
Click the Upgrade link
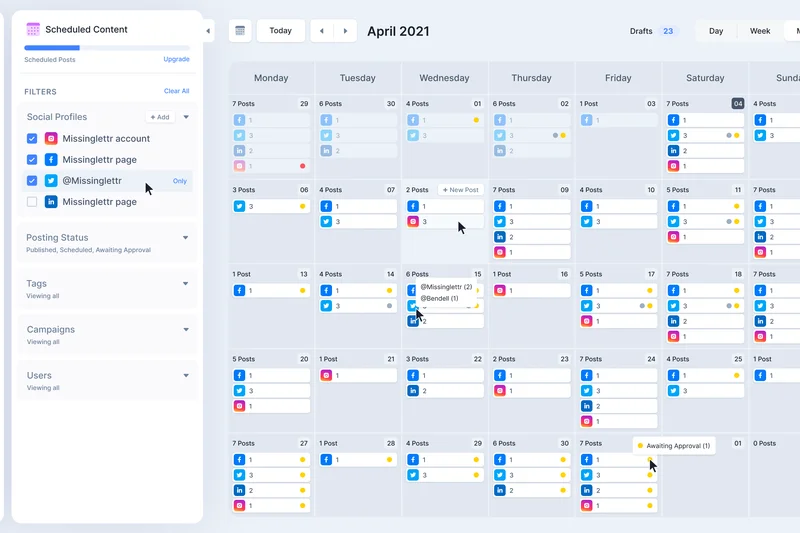(176, 59)
